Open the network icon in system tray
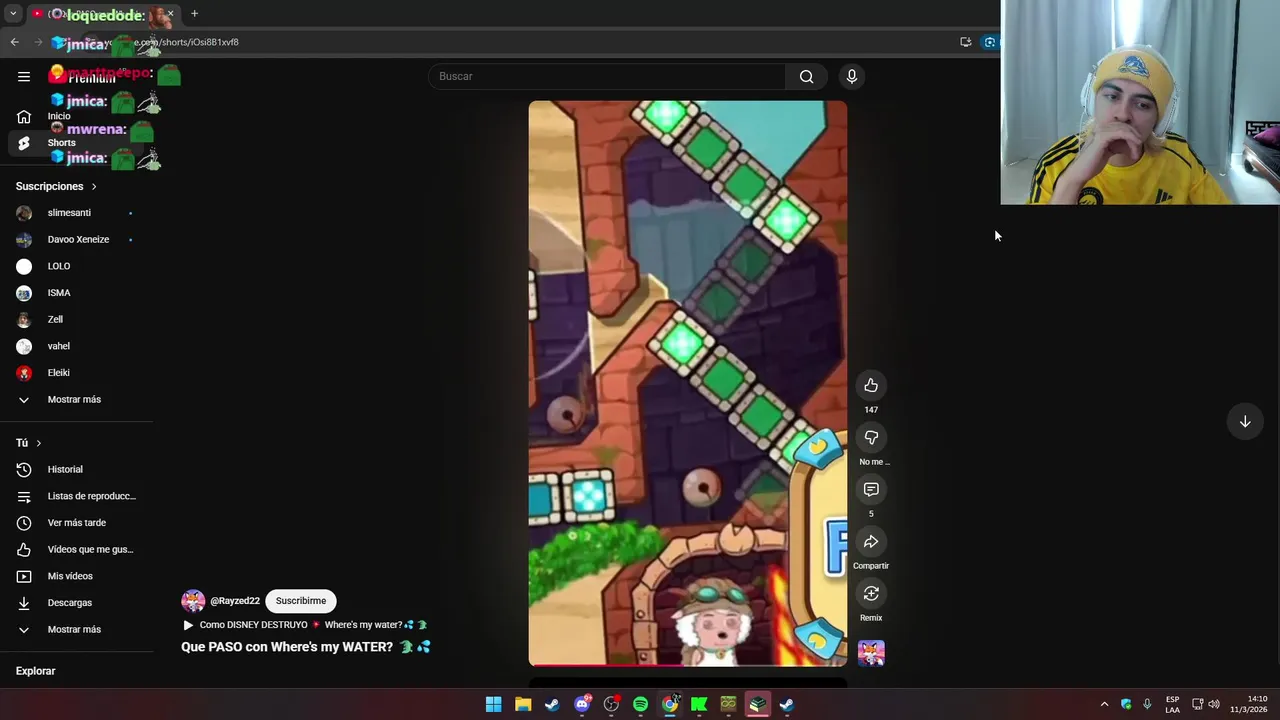 coord(1197,704)
